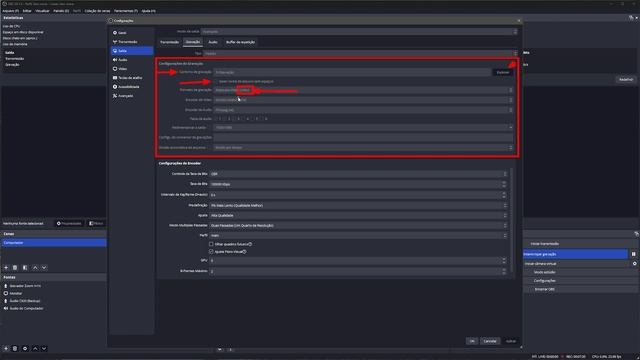
Task: Open the Controle da Taxa de Bits dropdown
Action: tap(358, 174)
